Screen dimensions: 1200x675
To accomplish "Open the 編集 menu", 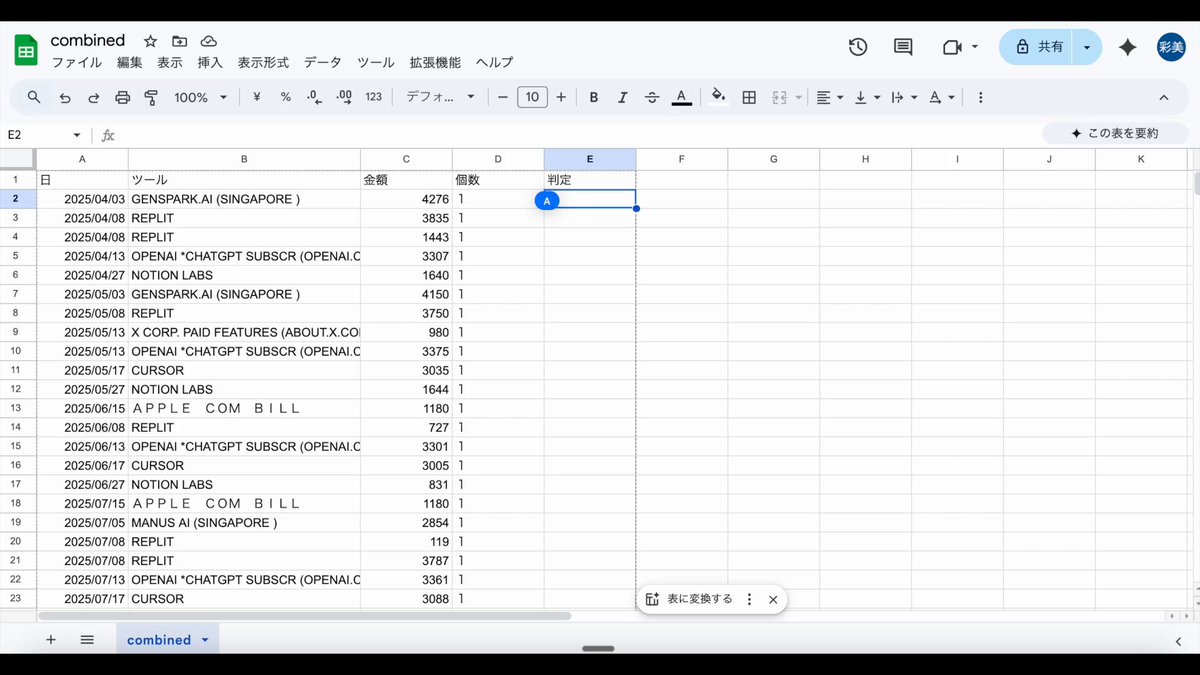I will [130, 62].
